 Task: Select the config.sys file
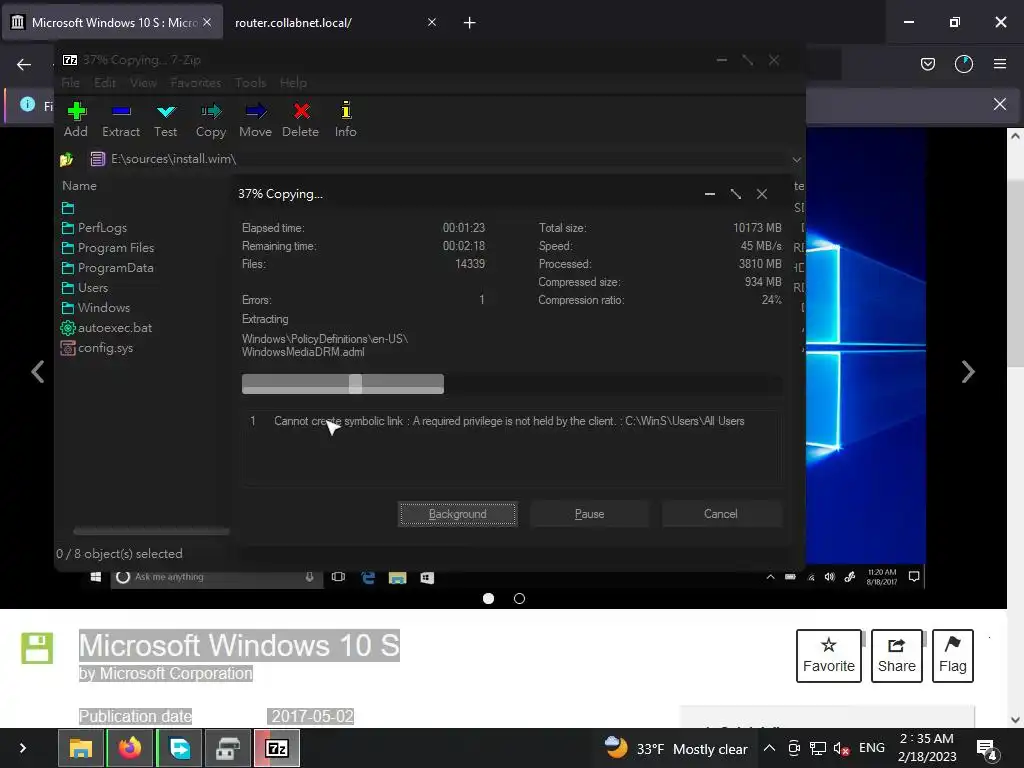(97, 348)
